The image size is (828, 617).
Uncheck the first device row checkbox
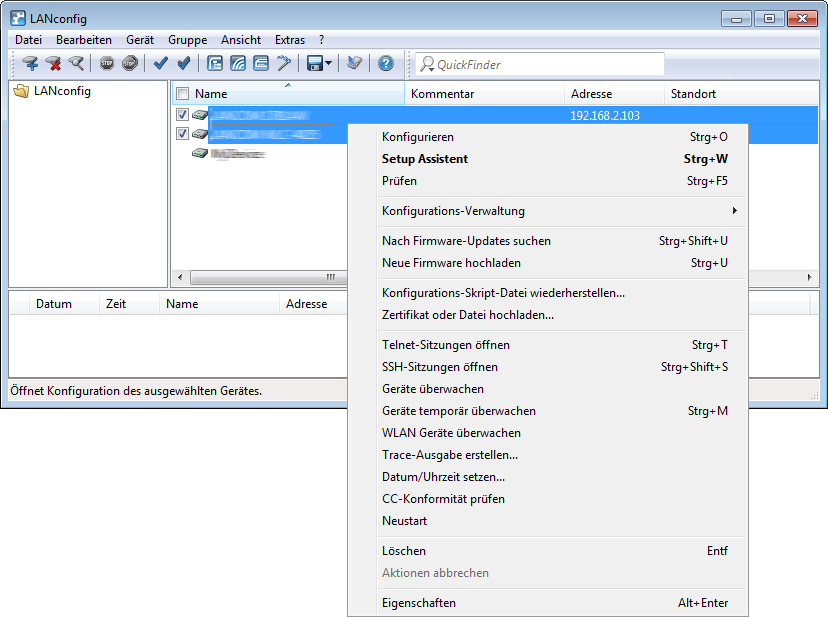click(x=182, y=115)
